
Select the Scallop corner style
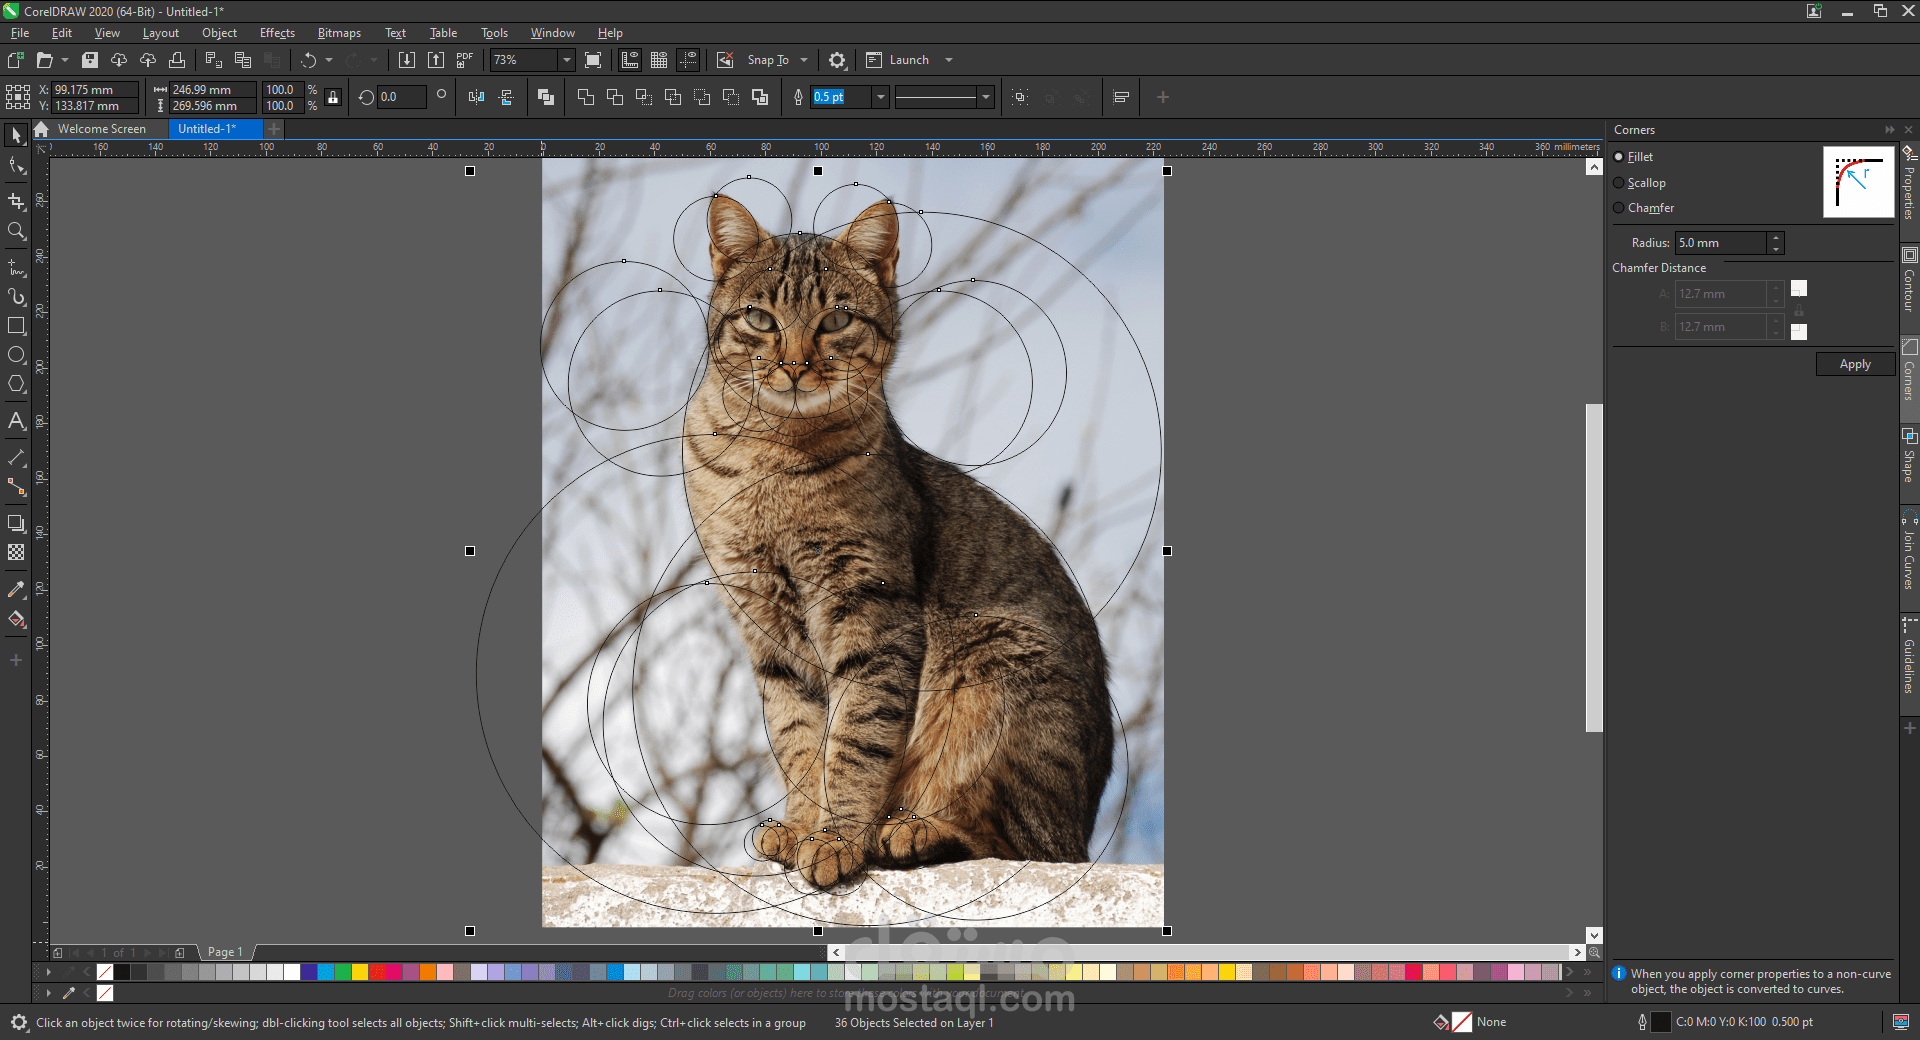[1619, 182]
